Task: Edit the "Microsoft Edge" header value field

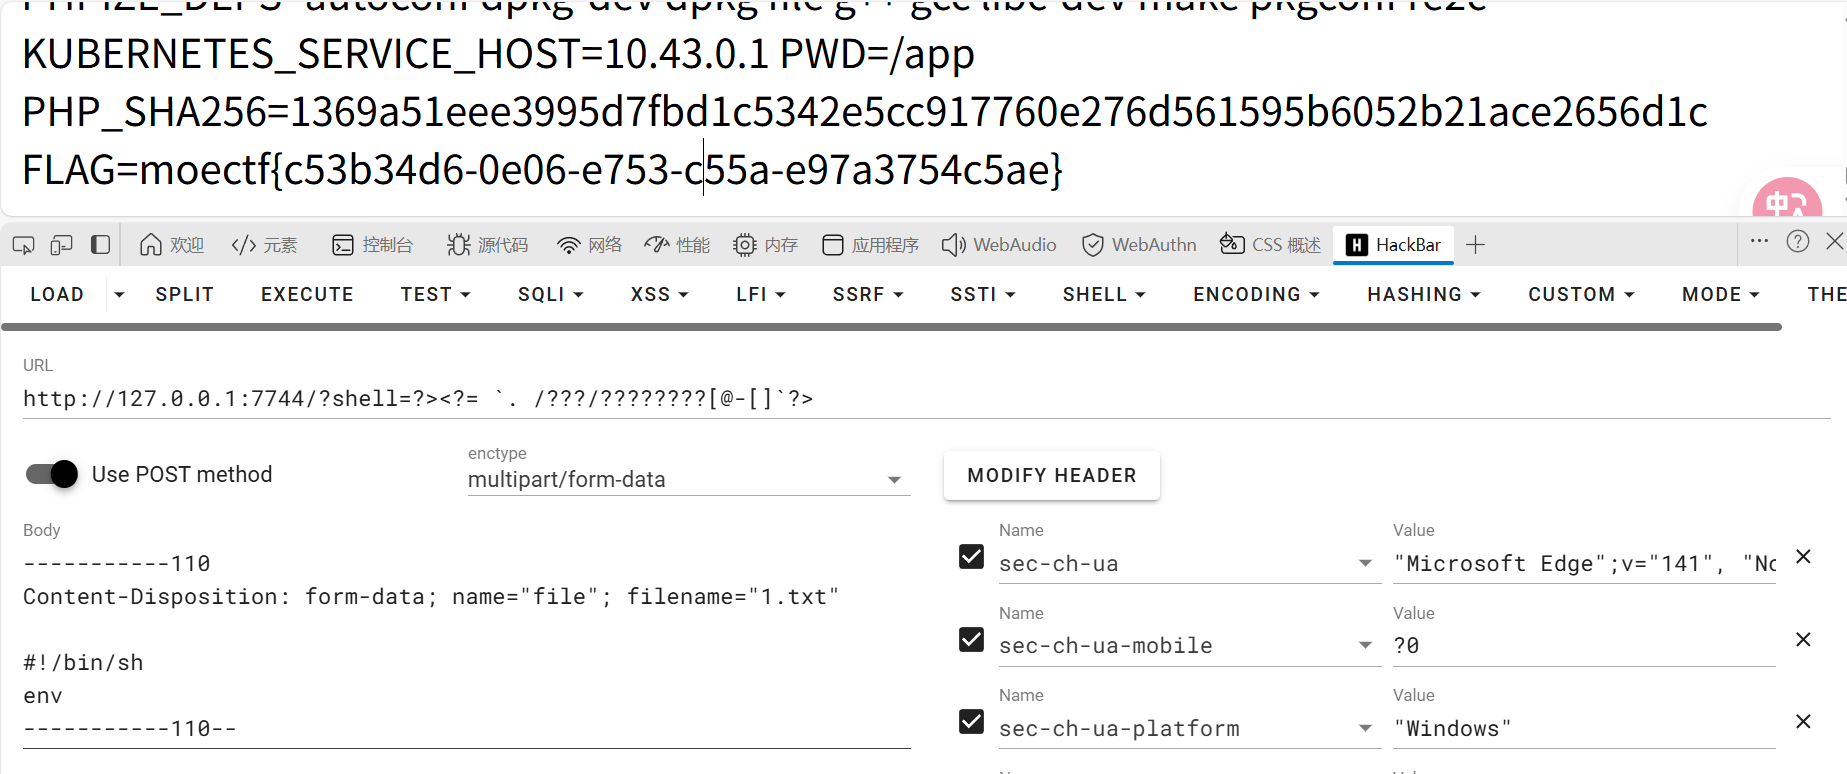Action: (x=1584, y=564)
